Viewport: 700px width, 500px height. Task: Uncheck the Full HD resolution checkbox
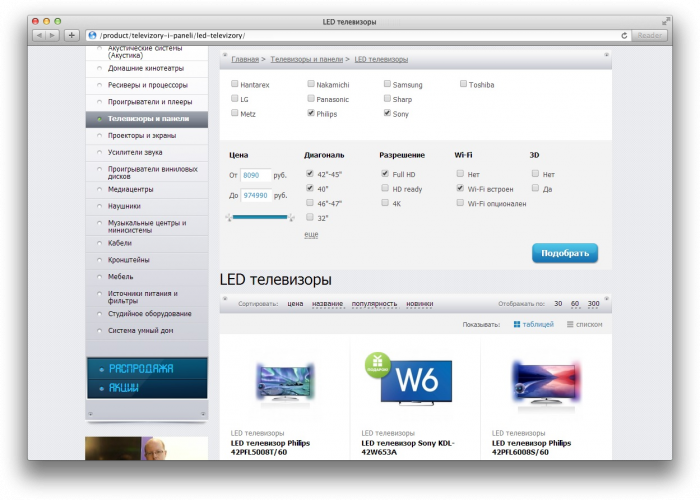click(385, 173)
